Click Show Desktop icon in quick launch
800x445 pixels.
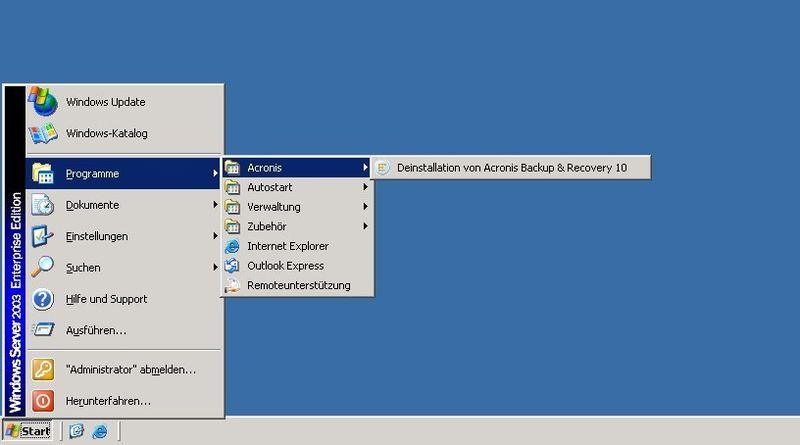[77, 431]
